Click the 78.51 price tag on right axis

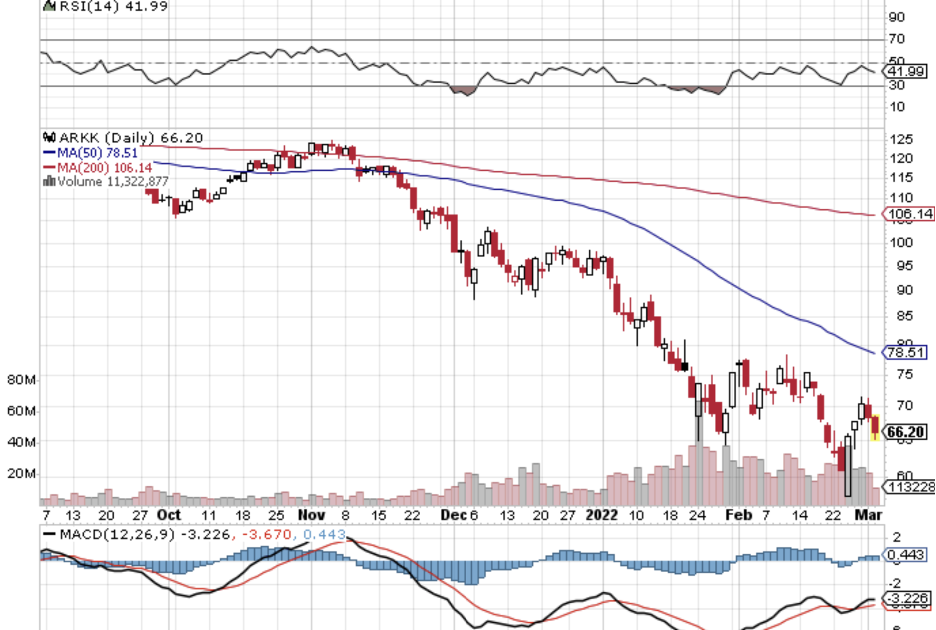[908, 352]
